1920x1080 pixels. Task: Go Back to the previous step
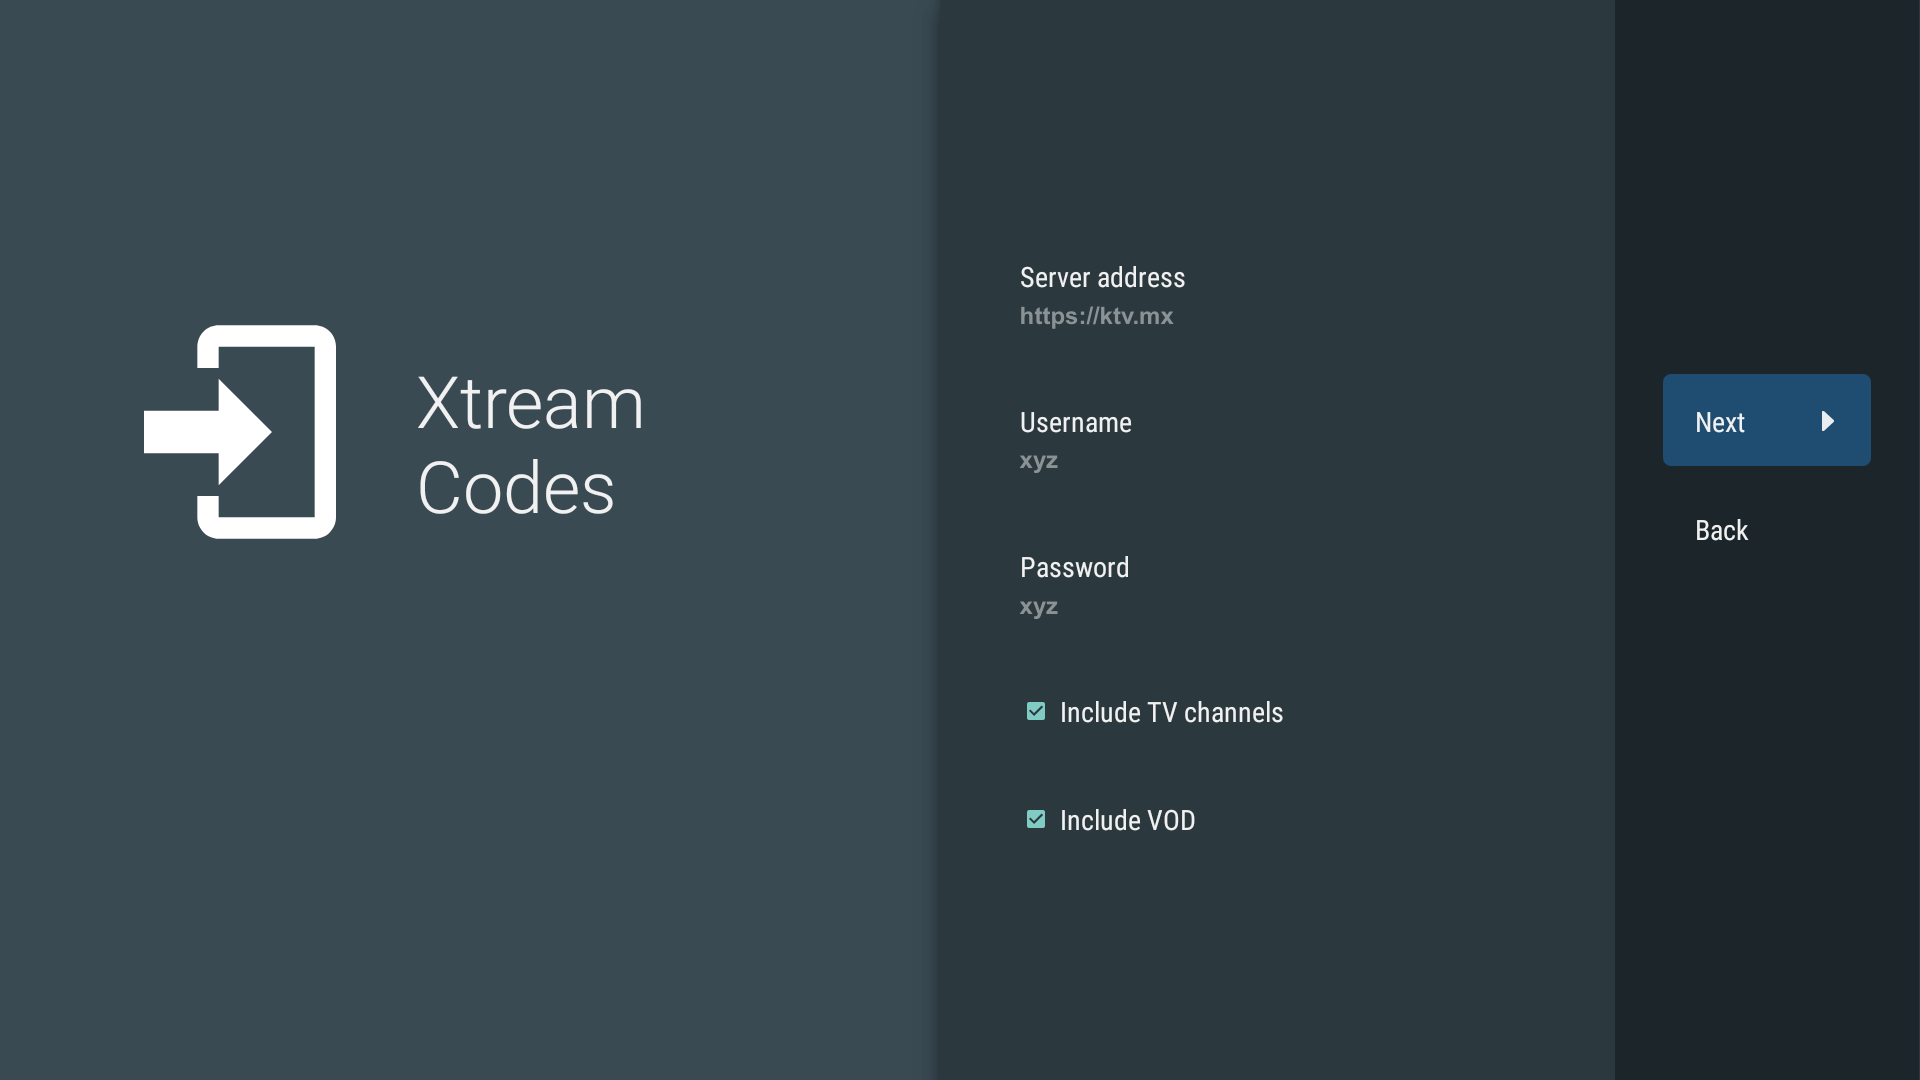1766,530
